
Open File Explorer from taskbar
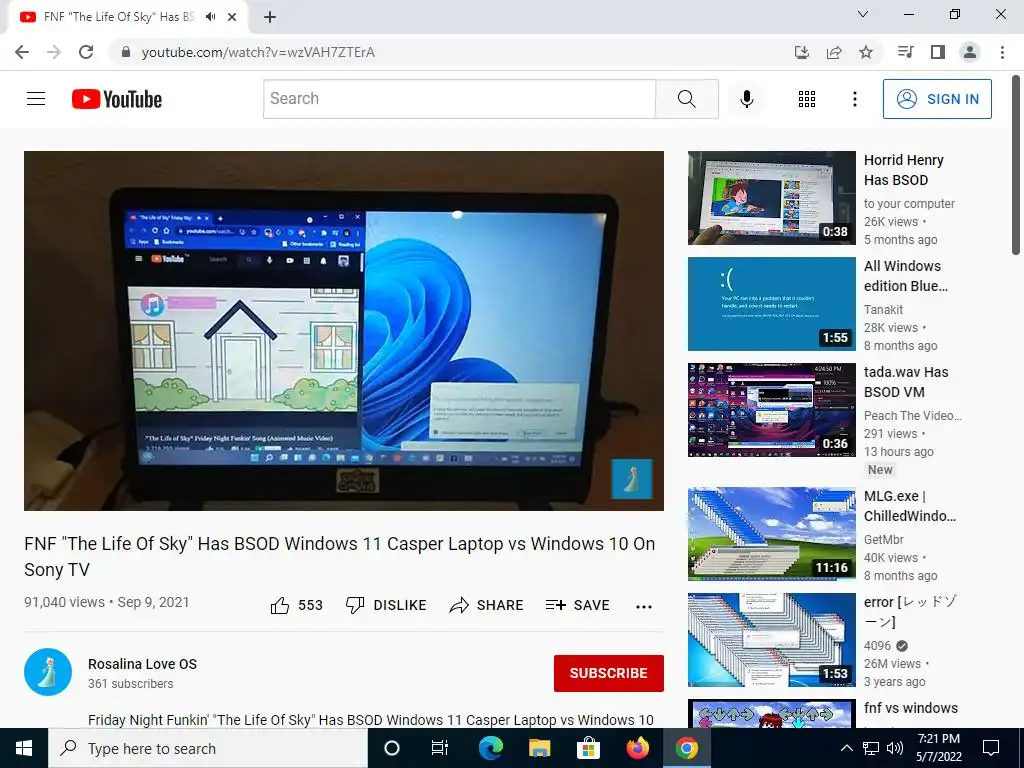[x=539, y=748]
